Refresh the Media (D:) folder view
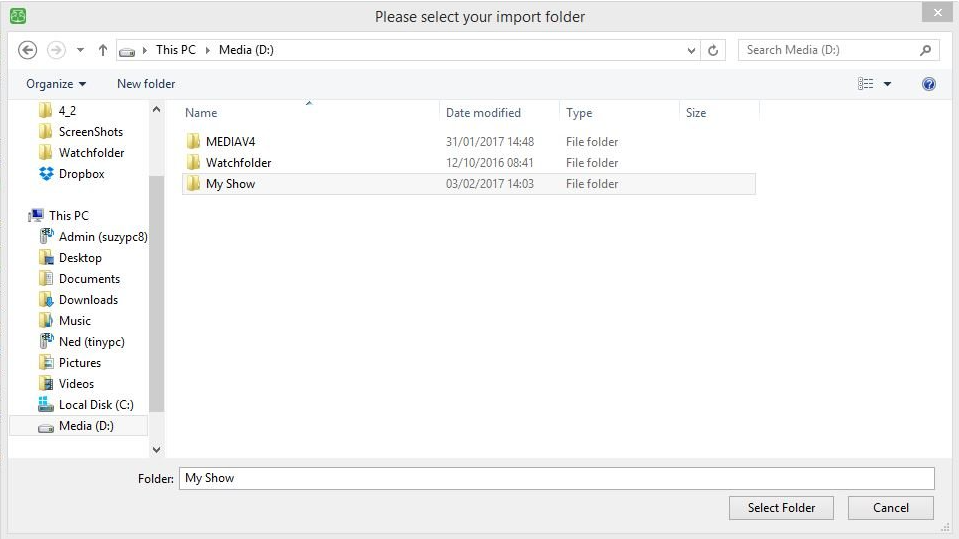959x539 pixels. click(x=713, y=50)
